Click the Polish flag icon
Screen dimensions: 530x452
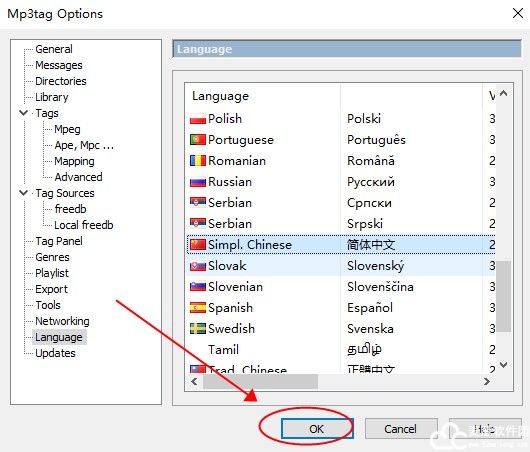pos(198,119)
